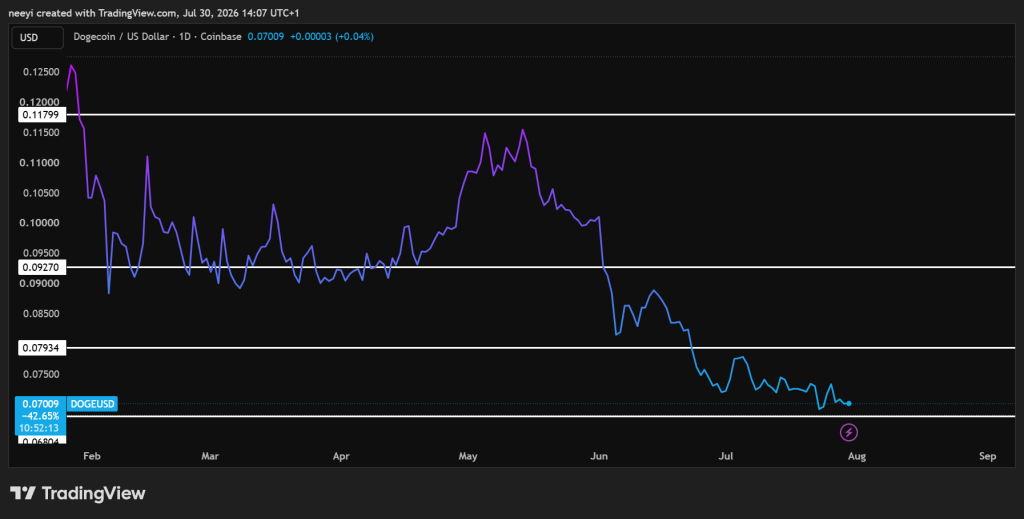Screen dimensions: 1024x519
Task: Click the Mar label on the time axis
Action: click(210, 456)
